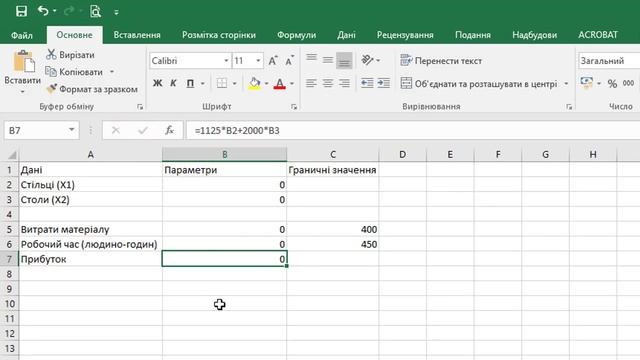The image size is (640, 360).
Task: Expand underline style dropdown arrow
Action: [x=202, y=84]
